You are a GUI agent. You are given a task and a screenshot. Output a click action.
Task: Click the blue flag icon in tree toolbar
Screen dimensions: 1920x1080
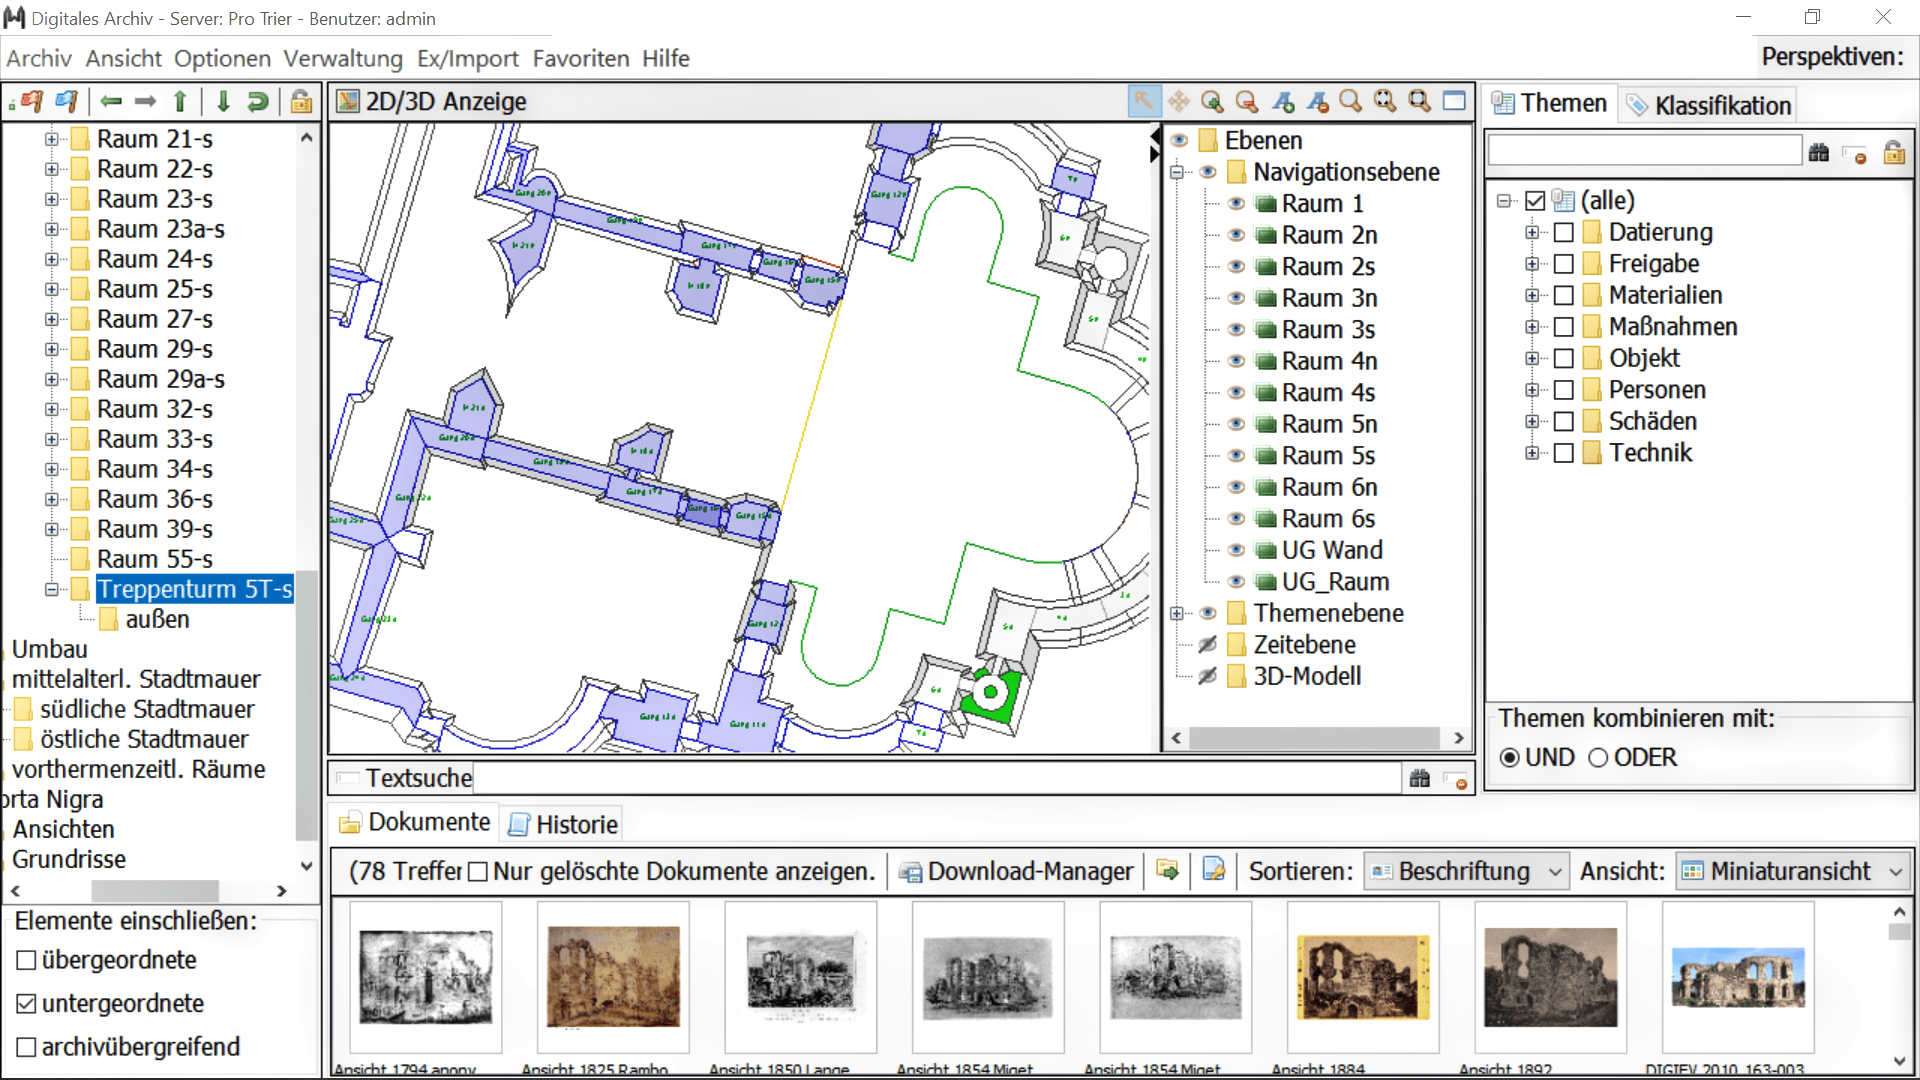click(66, 101)
